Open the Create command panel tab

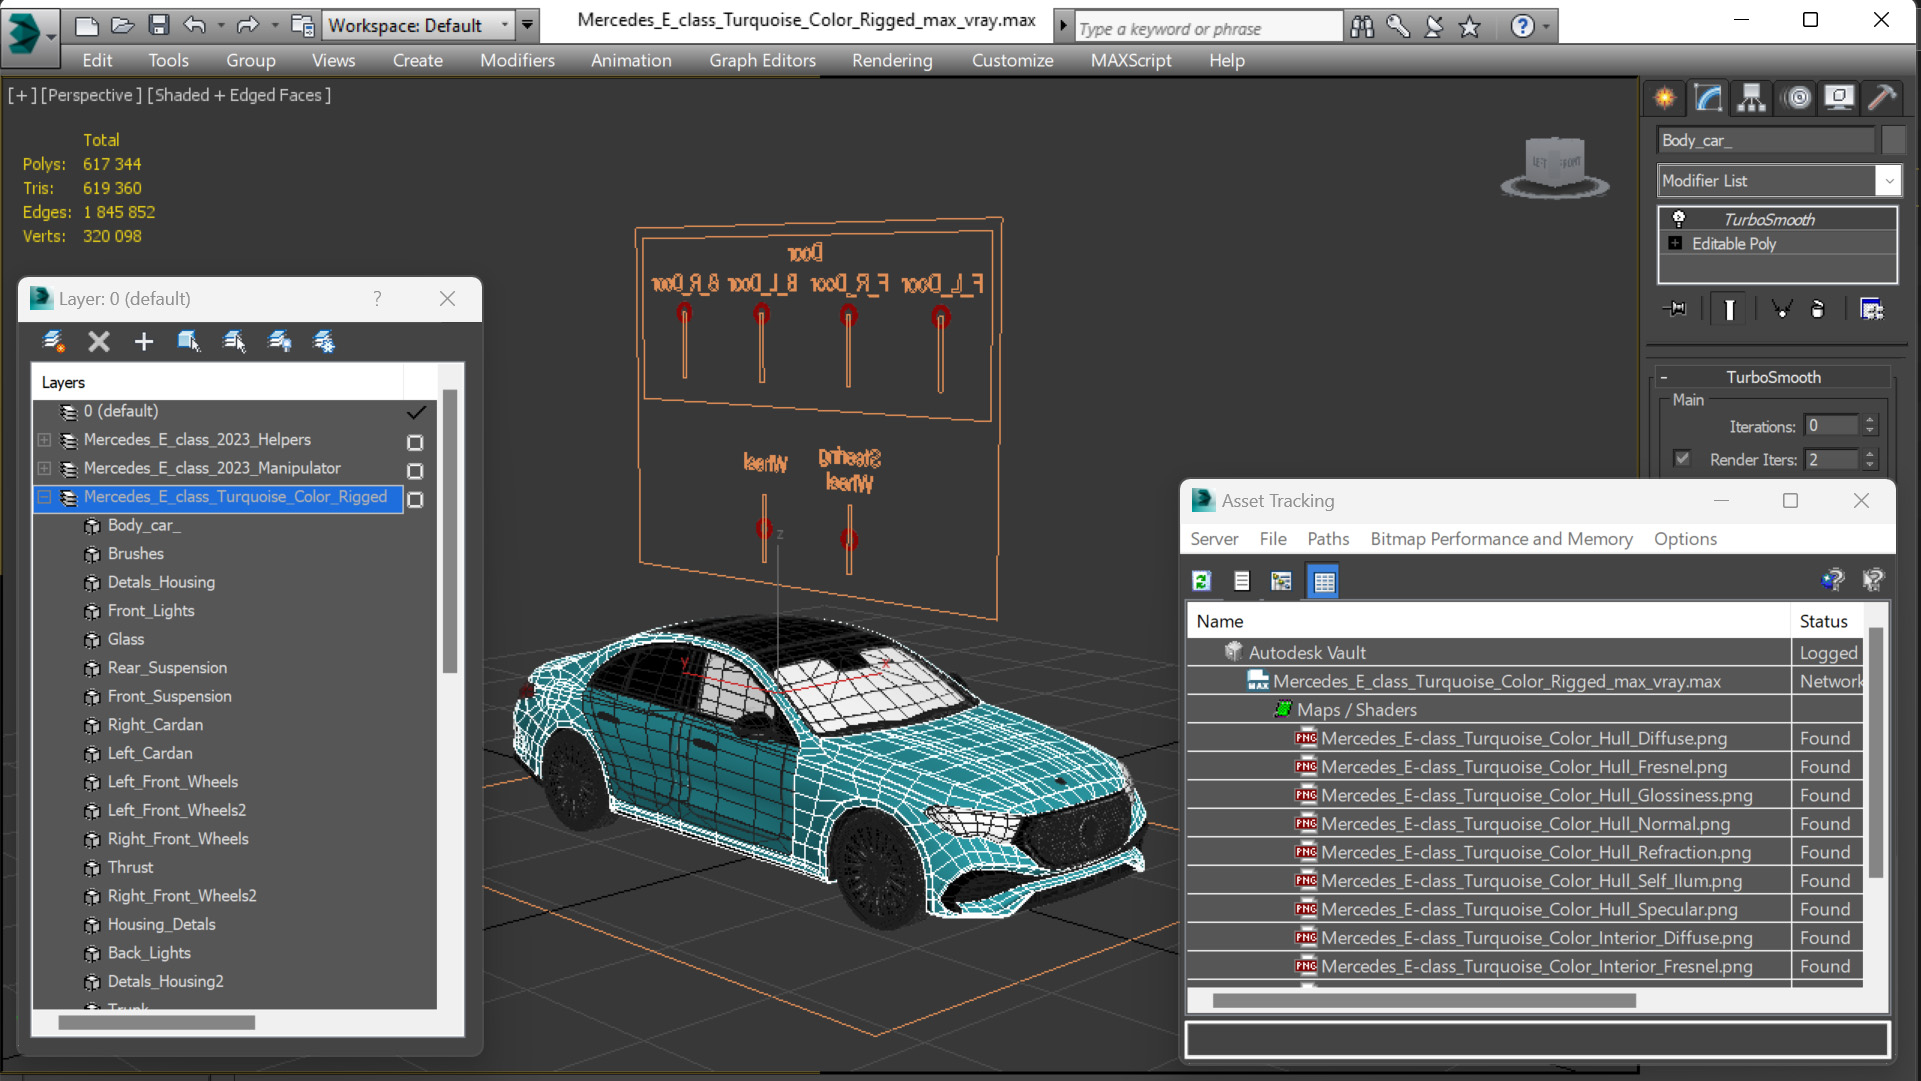click(x=1665, y=97)
